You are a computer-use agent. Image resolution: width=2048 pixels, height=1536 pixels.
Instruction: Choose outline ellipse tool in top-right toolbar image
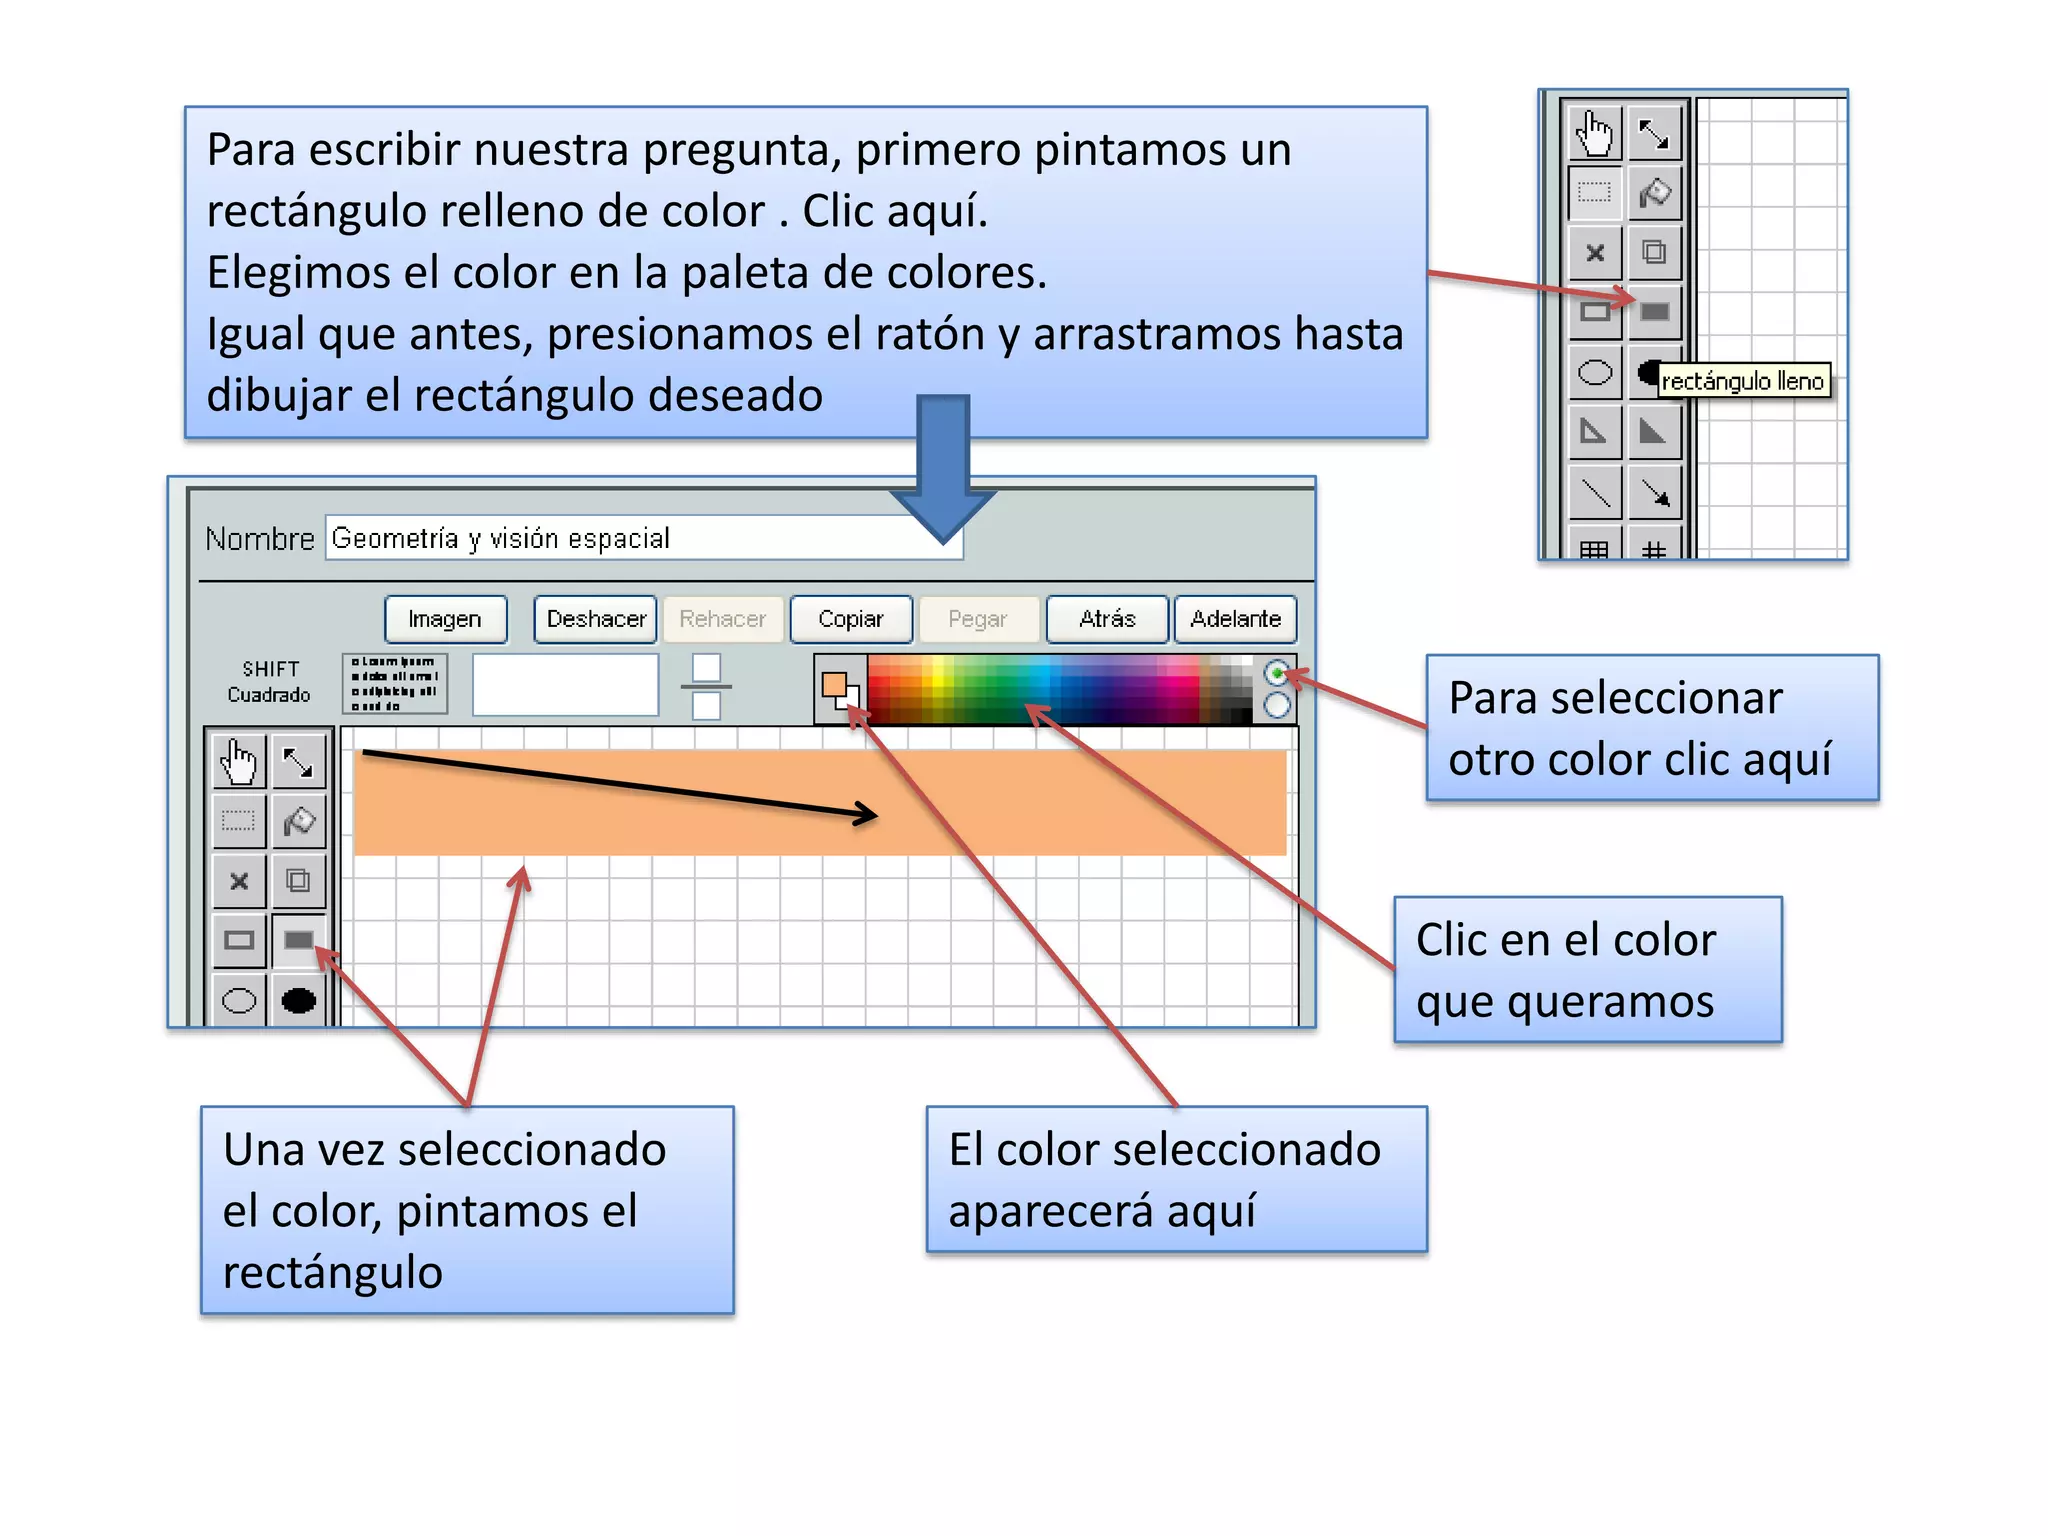(1595, 373)
